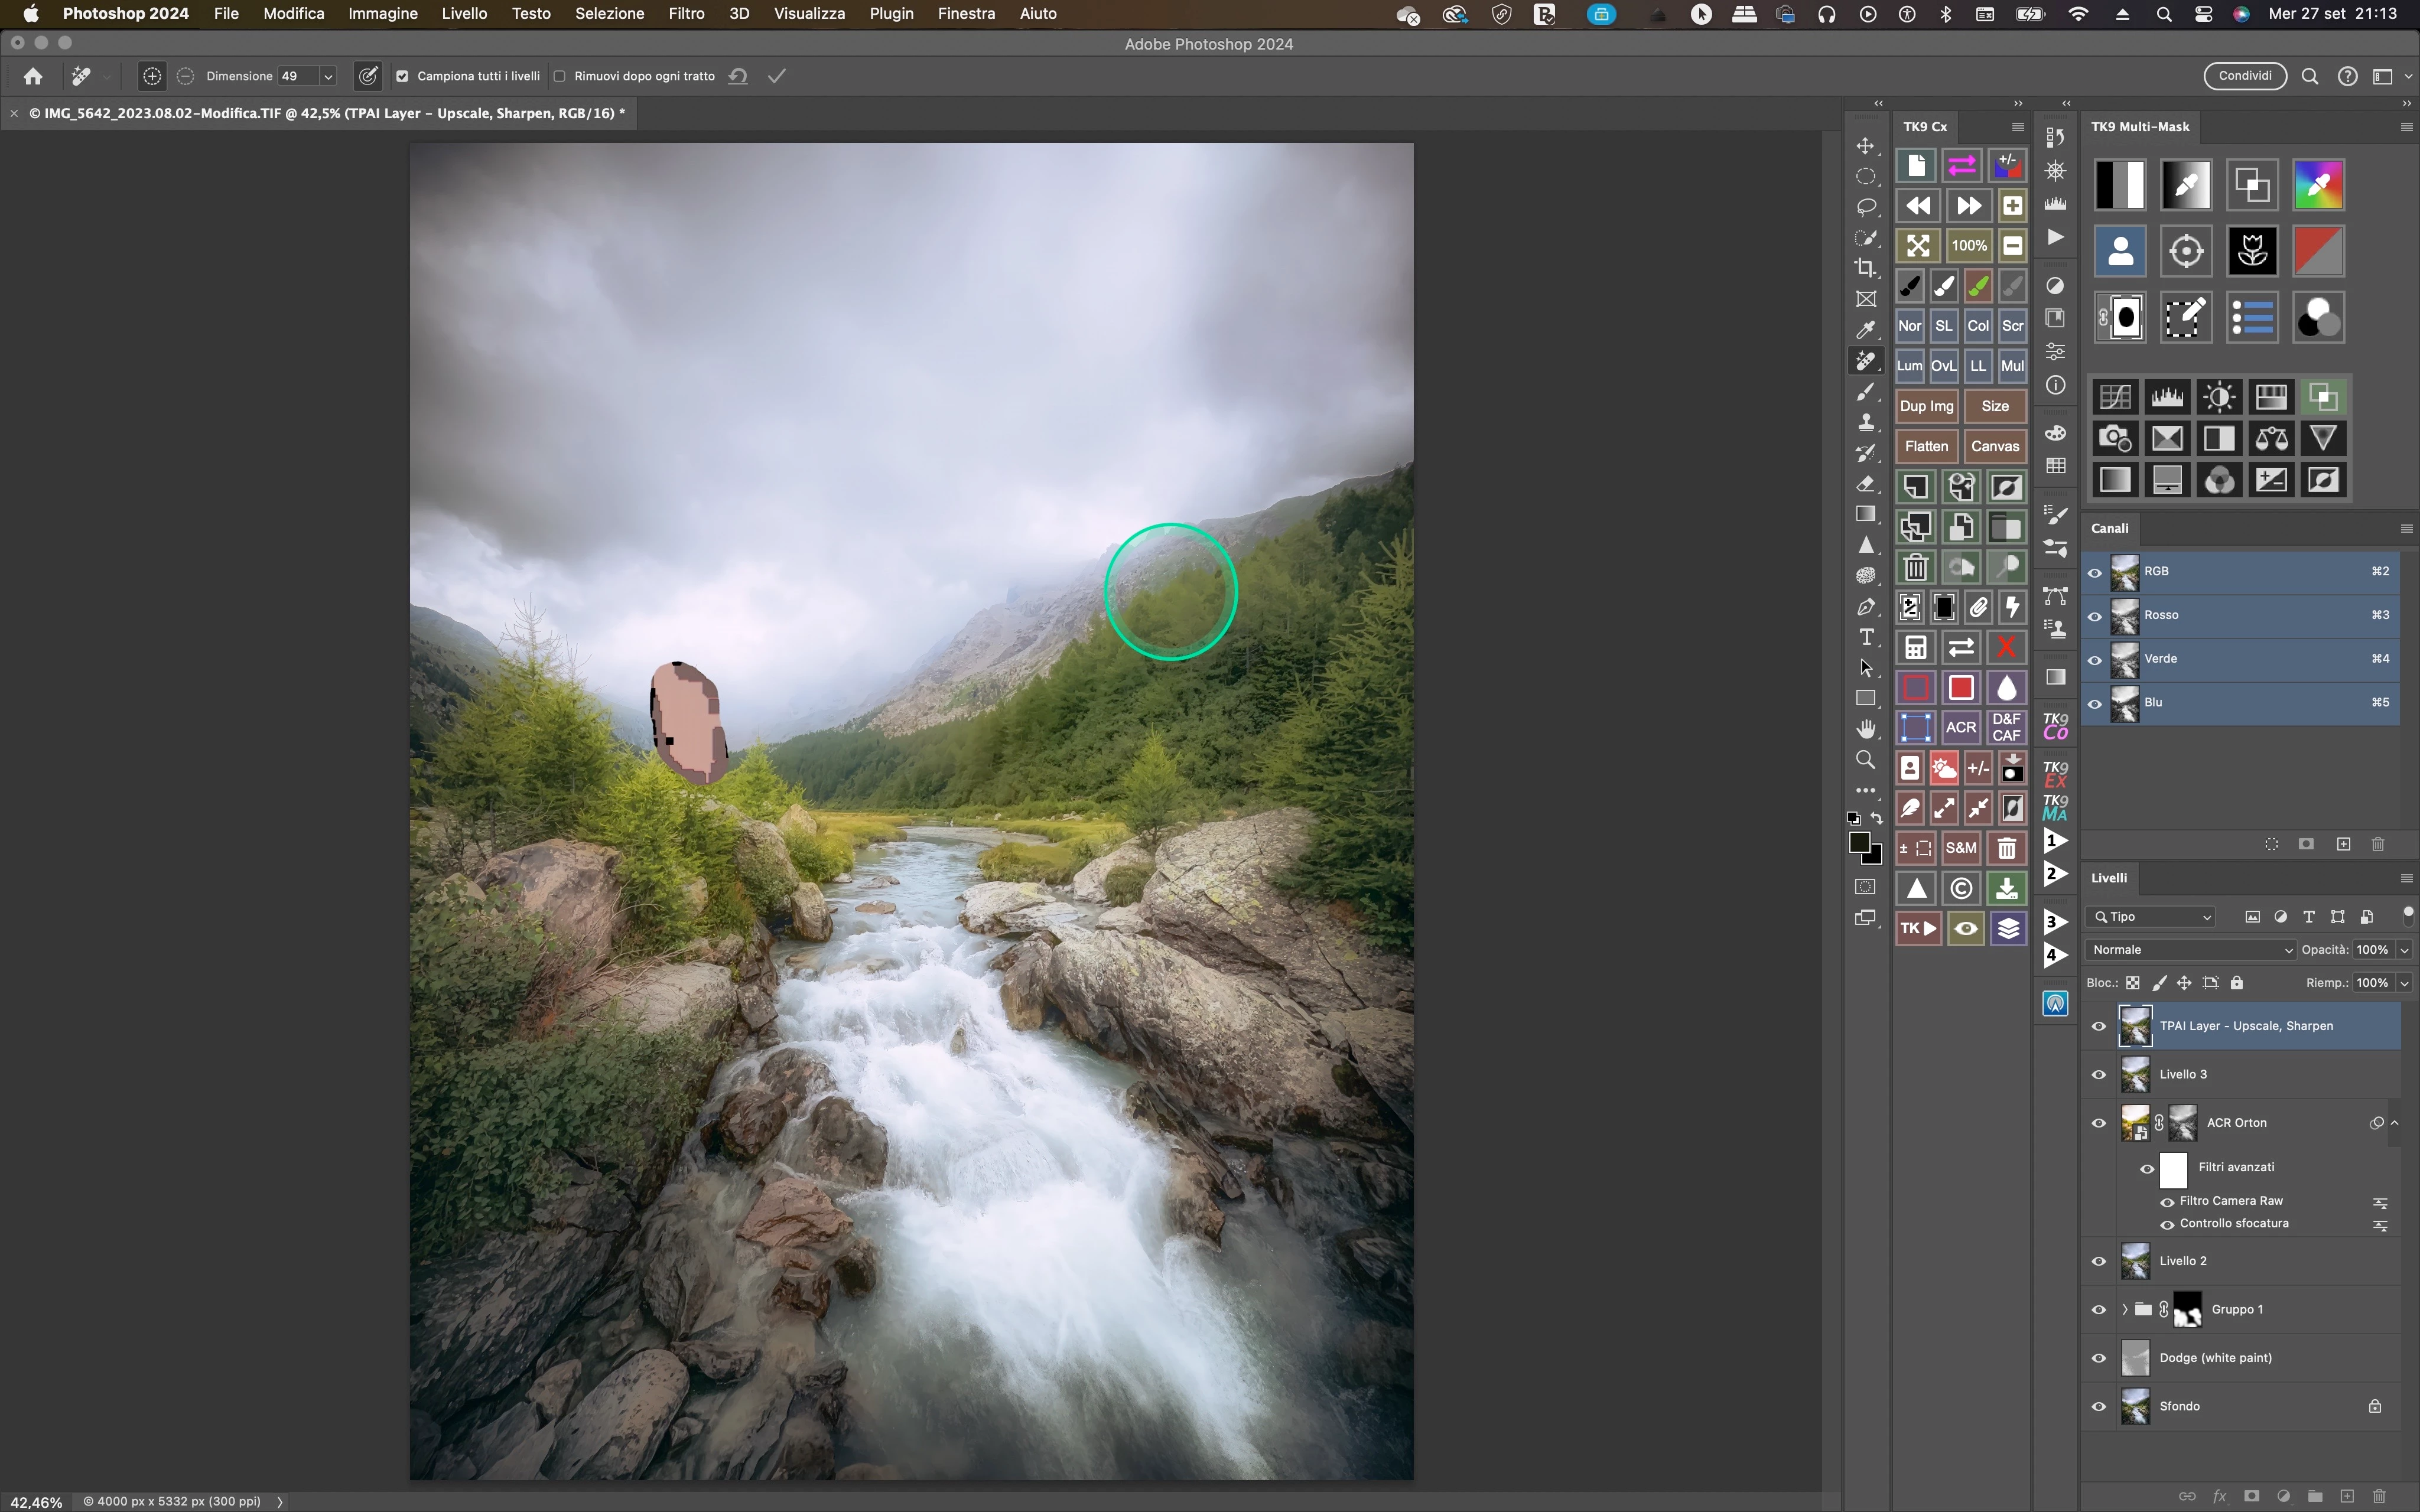
Task: Hide the Livello 3 layer
Action: pyautogui.click(x=2098, y=1074)
